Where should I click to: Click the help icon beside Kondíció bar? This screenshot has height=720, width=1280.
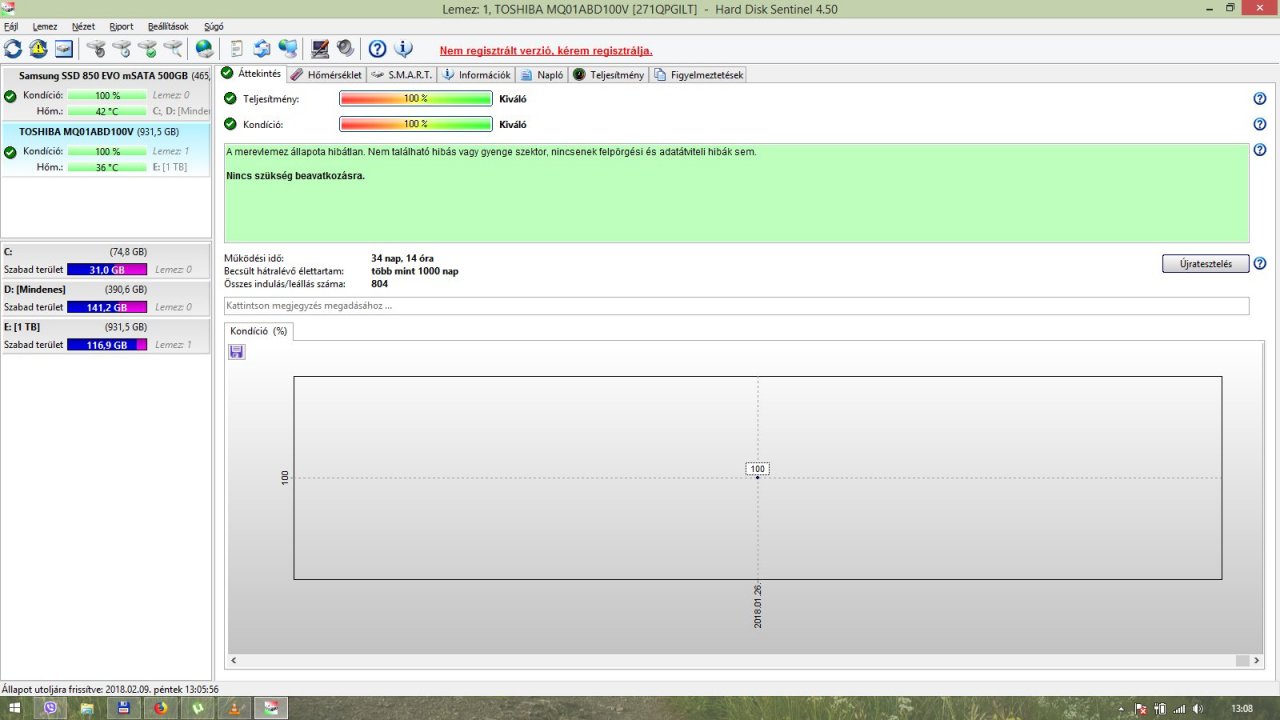[x=1260, y=124]
